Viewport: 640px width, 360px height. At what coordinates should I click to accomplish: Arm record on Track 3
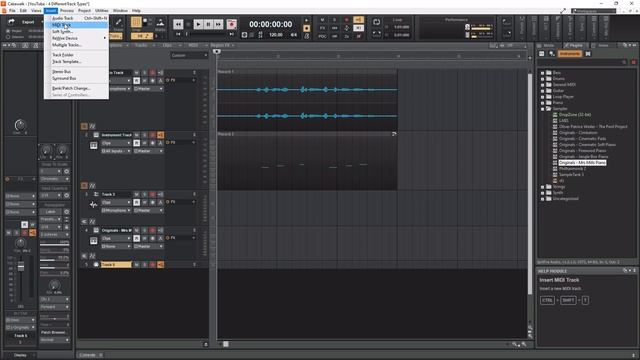(152, 194)
